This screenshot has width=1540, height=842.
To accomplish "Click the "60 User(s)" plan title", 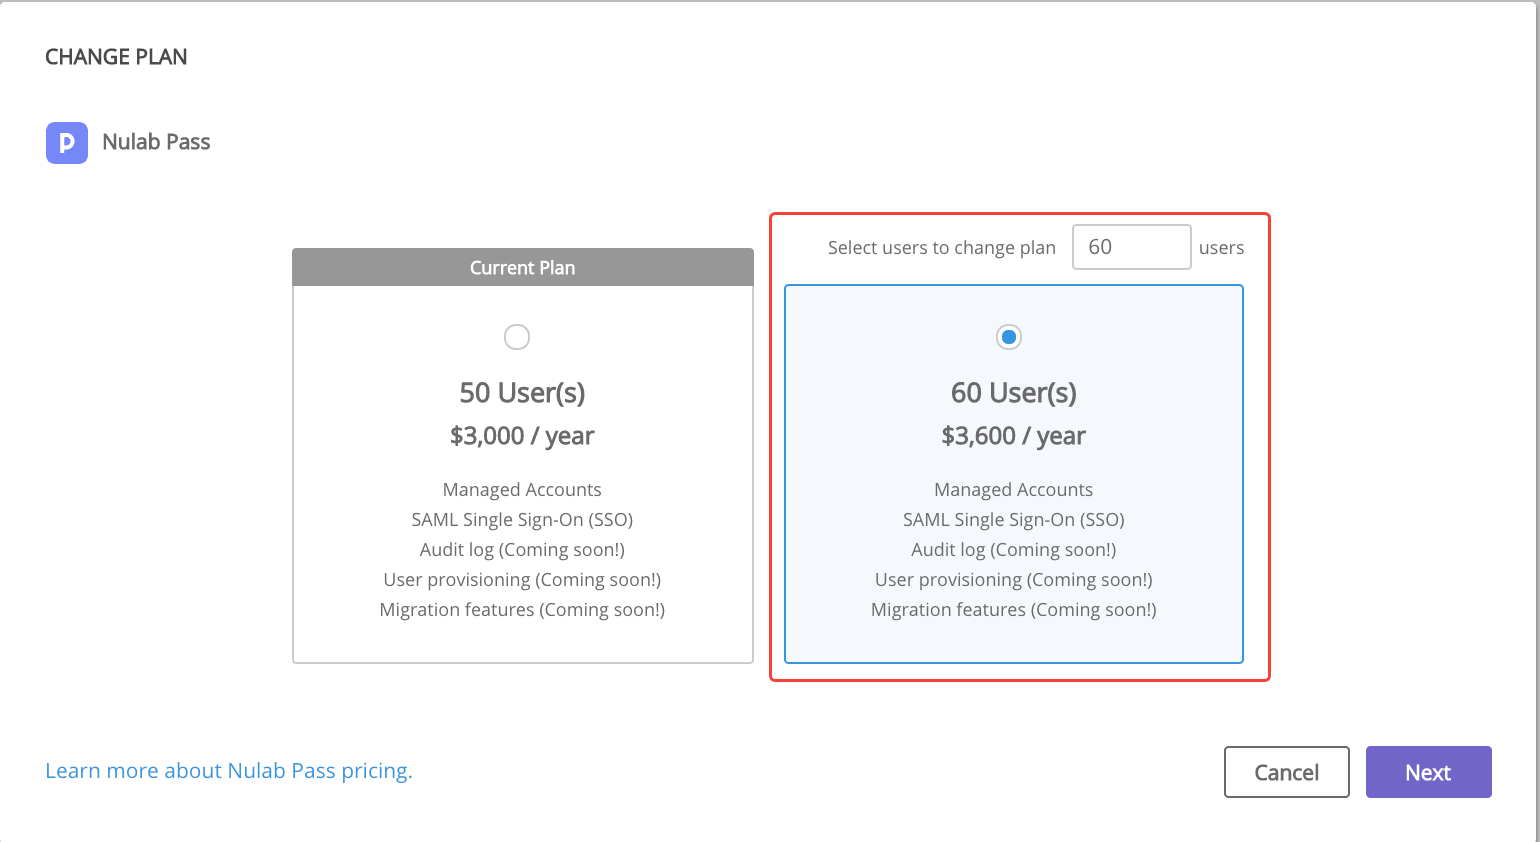I will click(x=1013, y=392).
